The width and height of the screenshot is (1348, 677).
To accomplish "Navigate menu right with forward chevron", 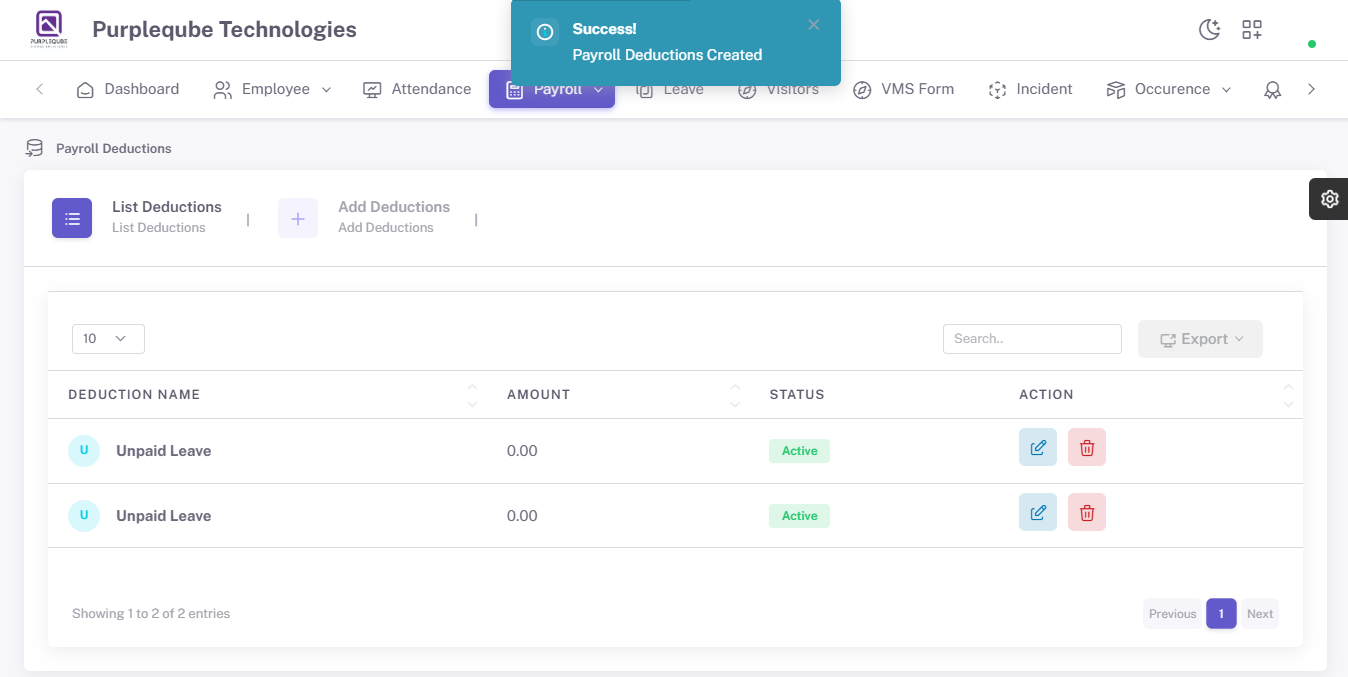I will [1311, 89].
